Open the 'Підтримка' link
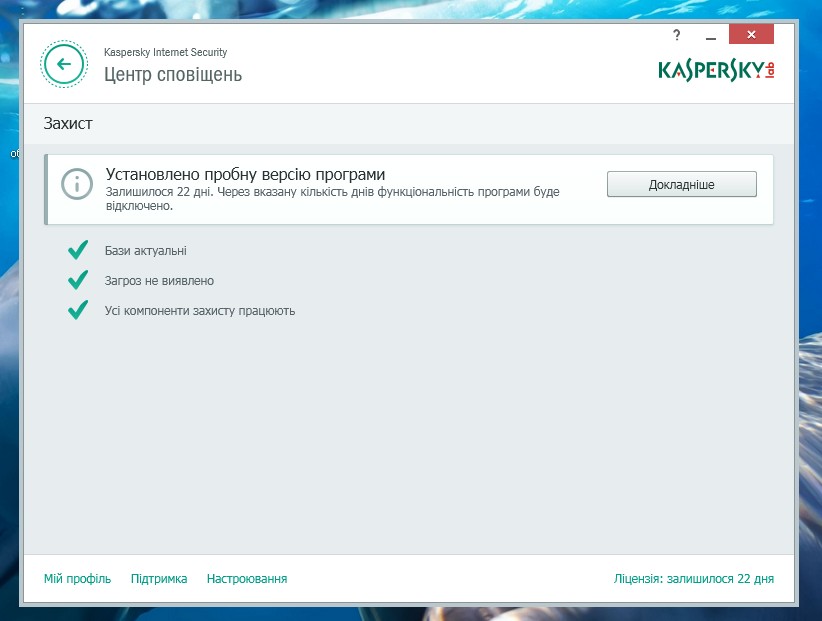 point(159,579)
